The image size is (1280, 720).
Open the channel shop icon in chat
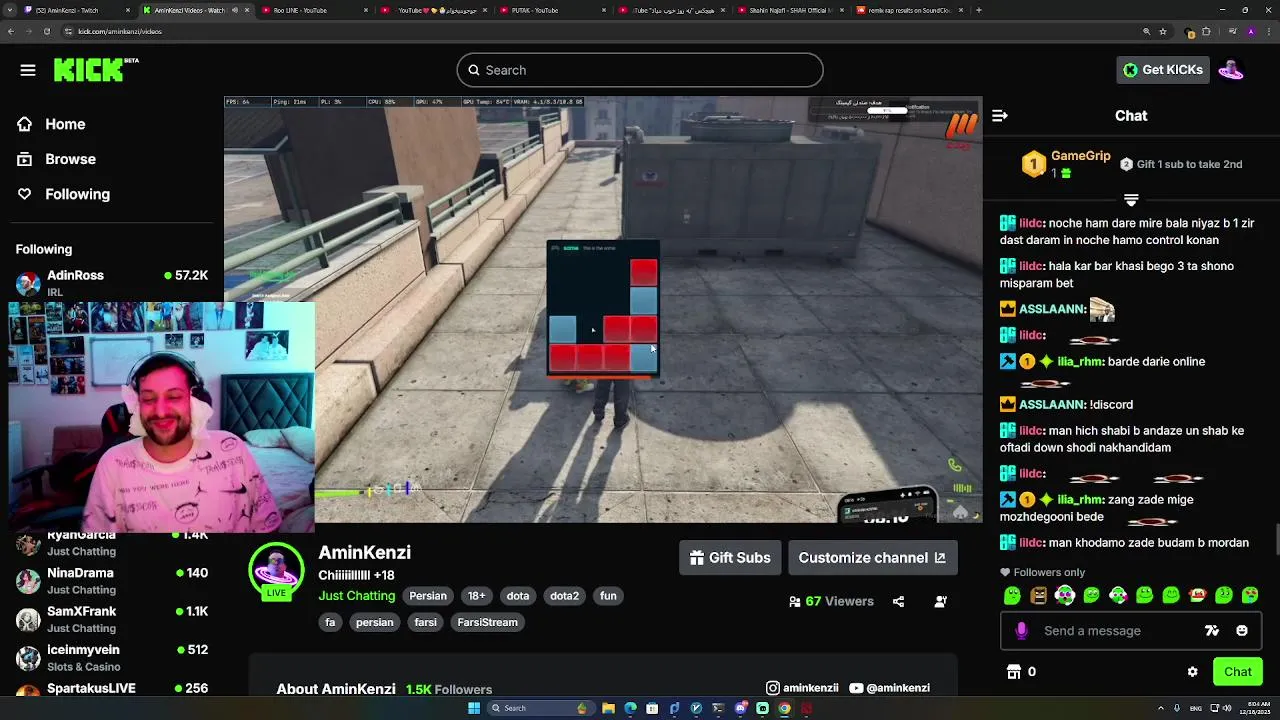[1014, 672]
